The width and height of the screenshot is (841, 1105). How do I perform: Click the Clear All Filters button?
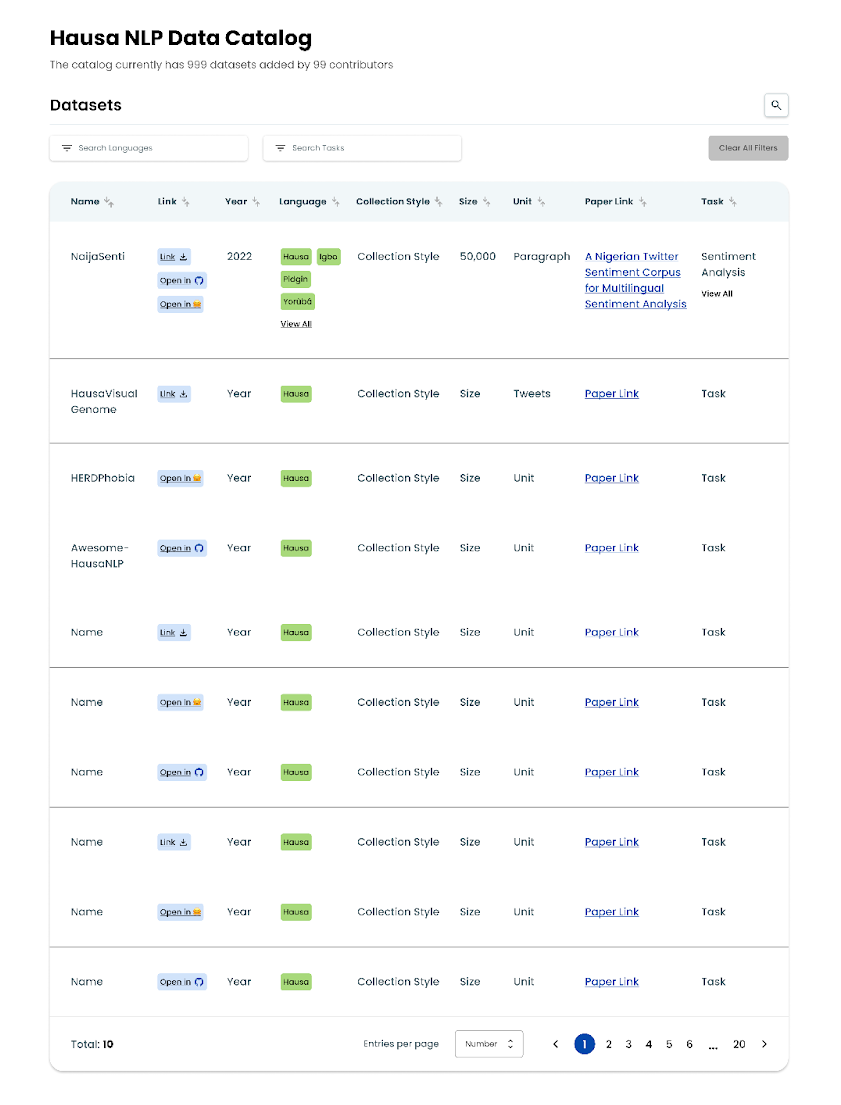click(x=748, y=147)
